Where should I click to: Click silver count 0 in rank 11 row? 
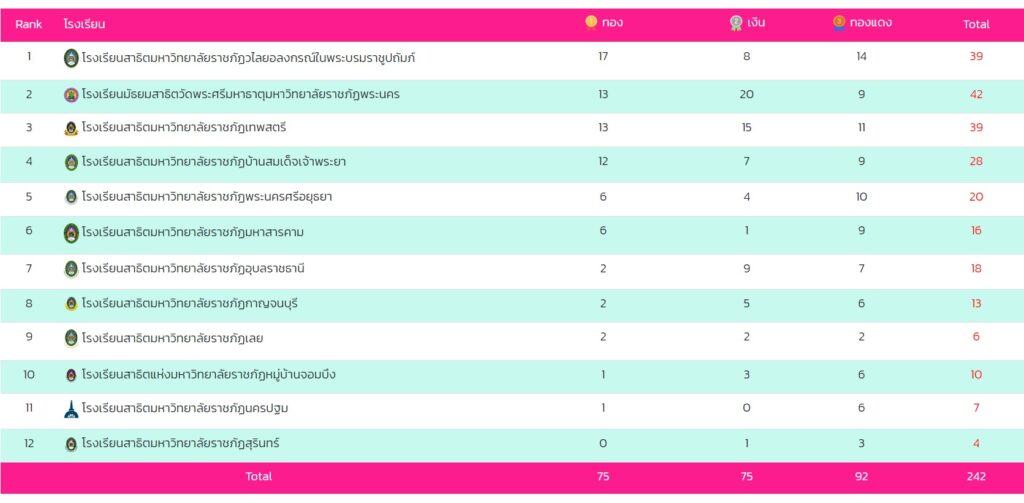[746, 408]
